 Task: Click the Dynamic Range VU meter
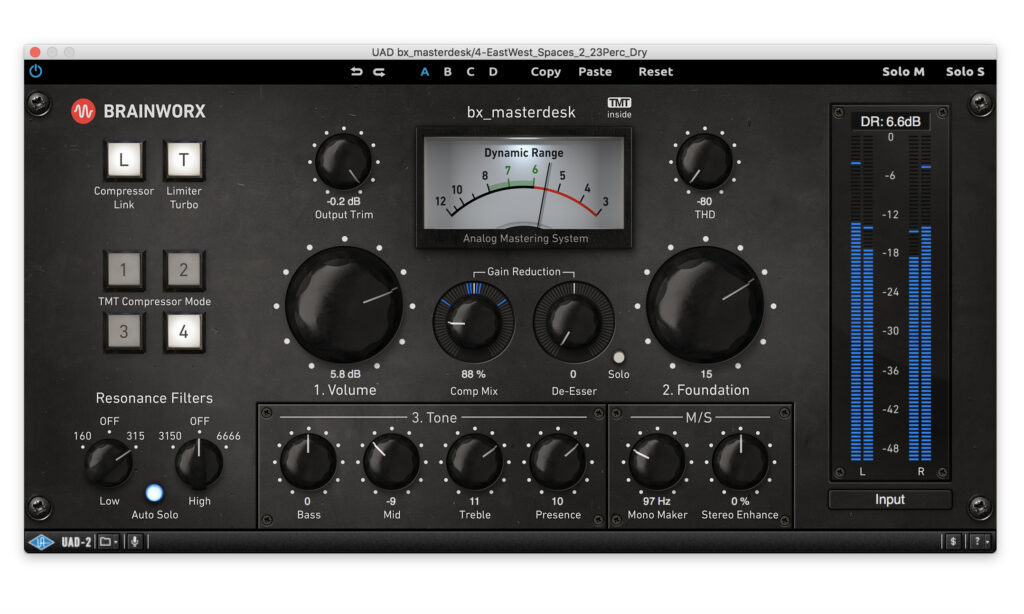tap(524, 187)
